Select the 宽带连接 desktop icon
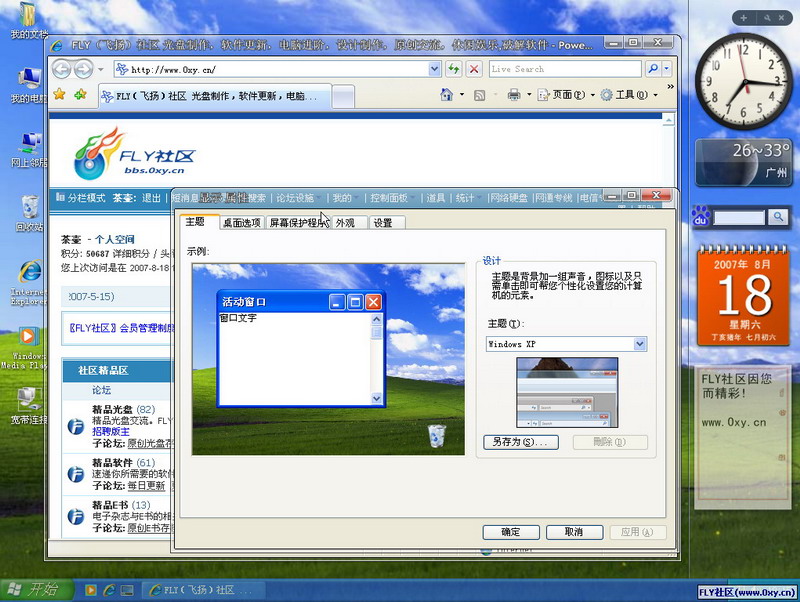Image resolution: width=800 pixels, height=602 pixels. 29,406
